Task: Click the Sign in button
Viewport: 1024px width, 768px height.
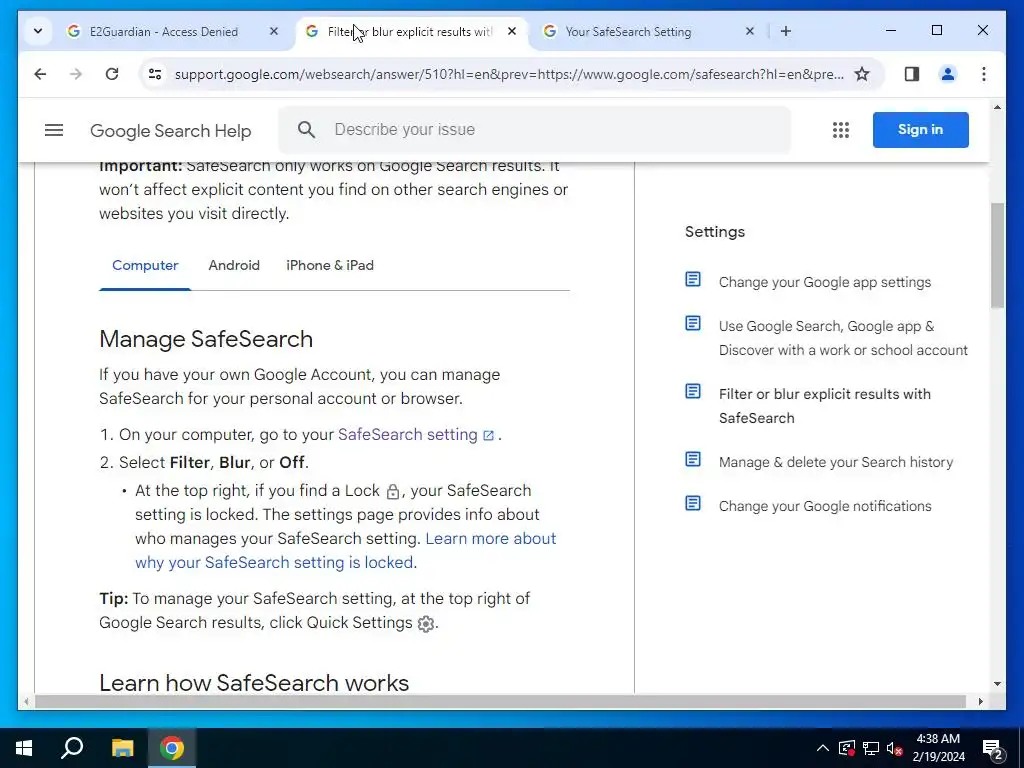Action: coord(920,129)
